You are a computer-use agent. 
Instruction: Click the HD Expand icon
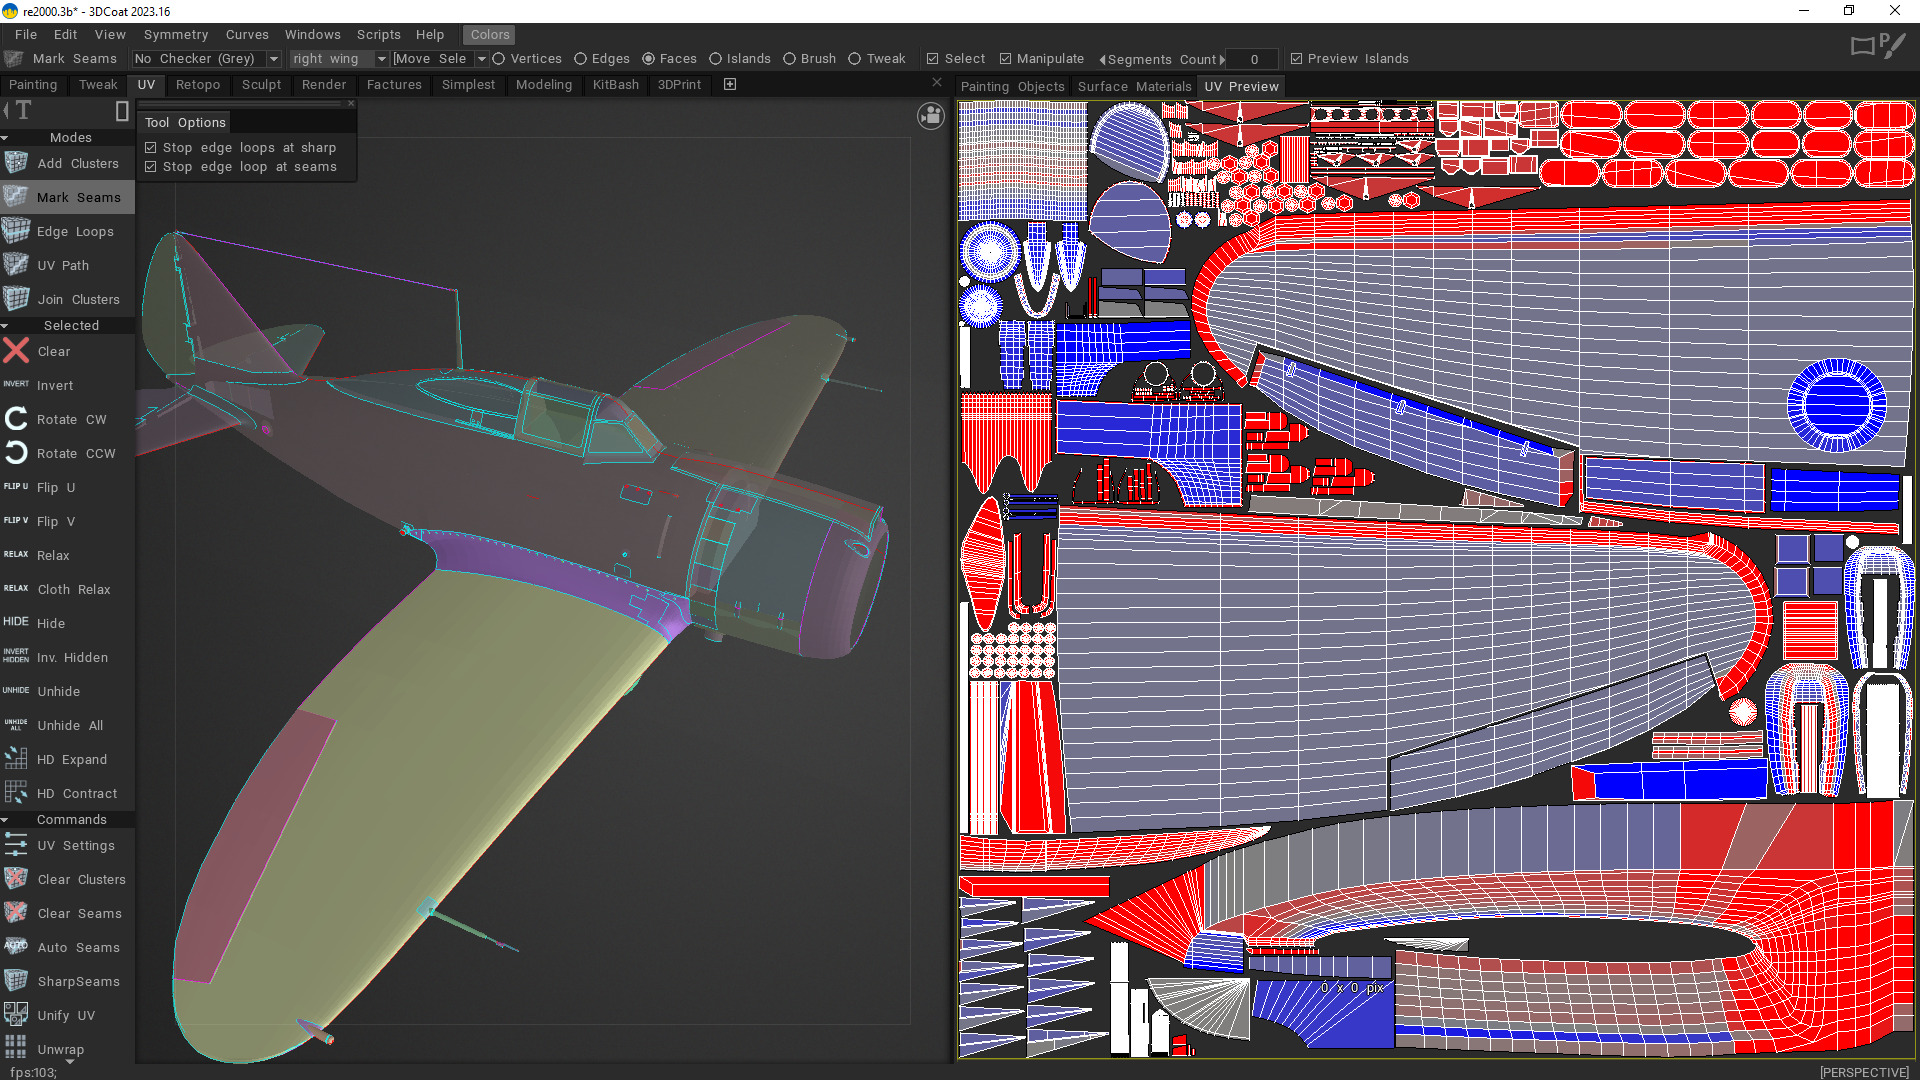click(16, 759)
